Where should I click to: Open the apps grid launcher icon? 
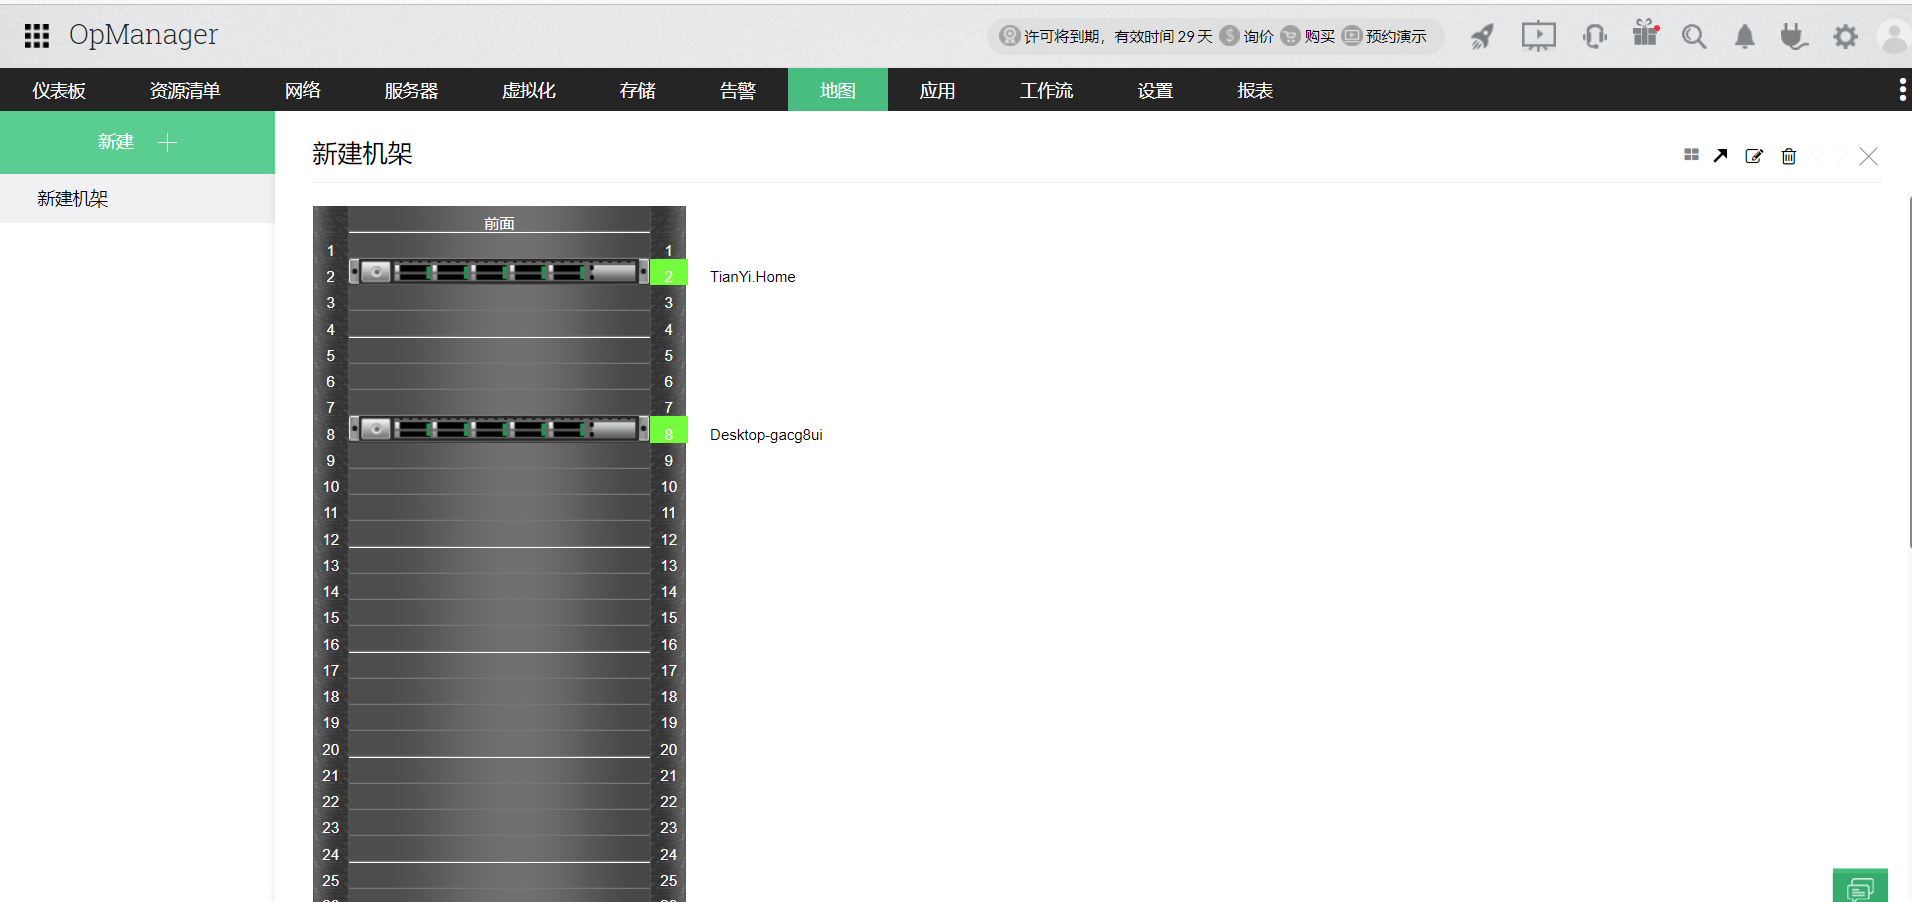pyautogui.click(x=37, y=36)
